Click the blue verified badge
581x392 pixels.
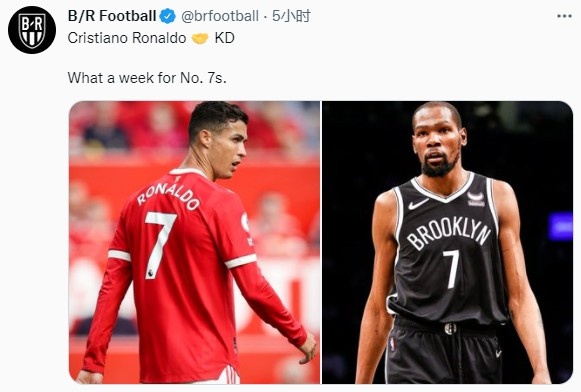click(x=167, y=16)
